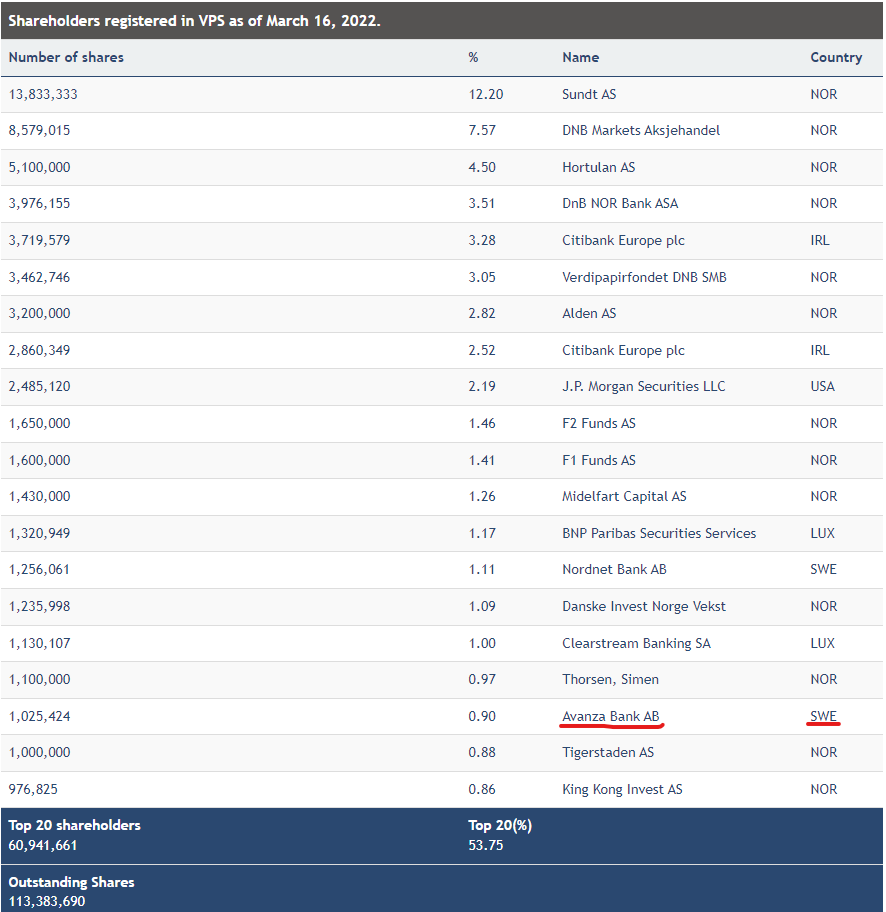Select Thorsen, Simen shareholder name
The width and height of the screenshot is (886, 912).
(x=610, y=679)
